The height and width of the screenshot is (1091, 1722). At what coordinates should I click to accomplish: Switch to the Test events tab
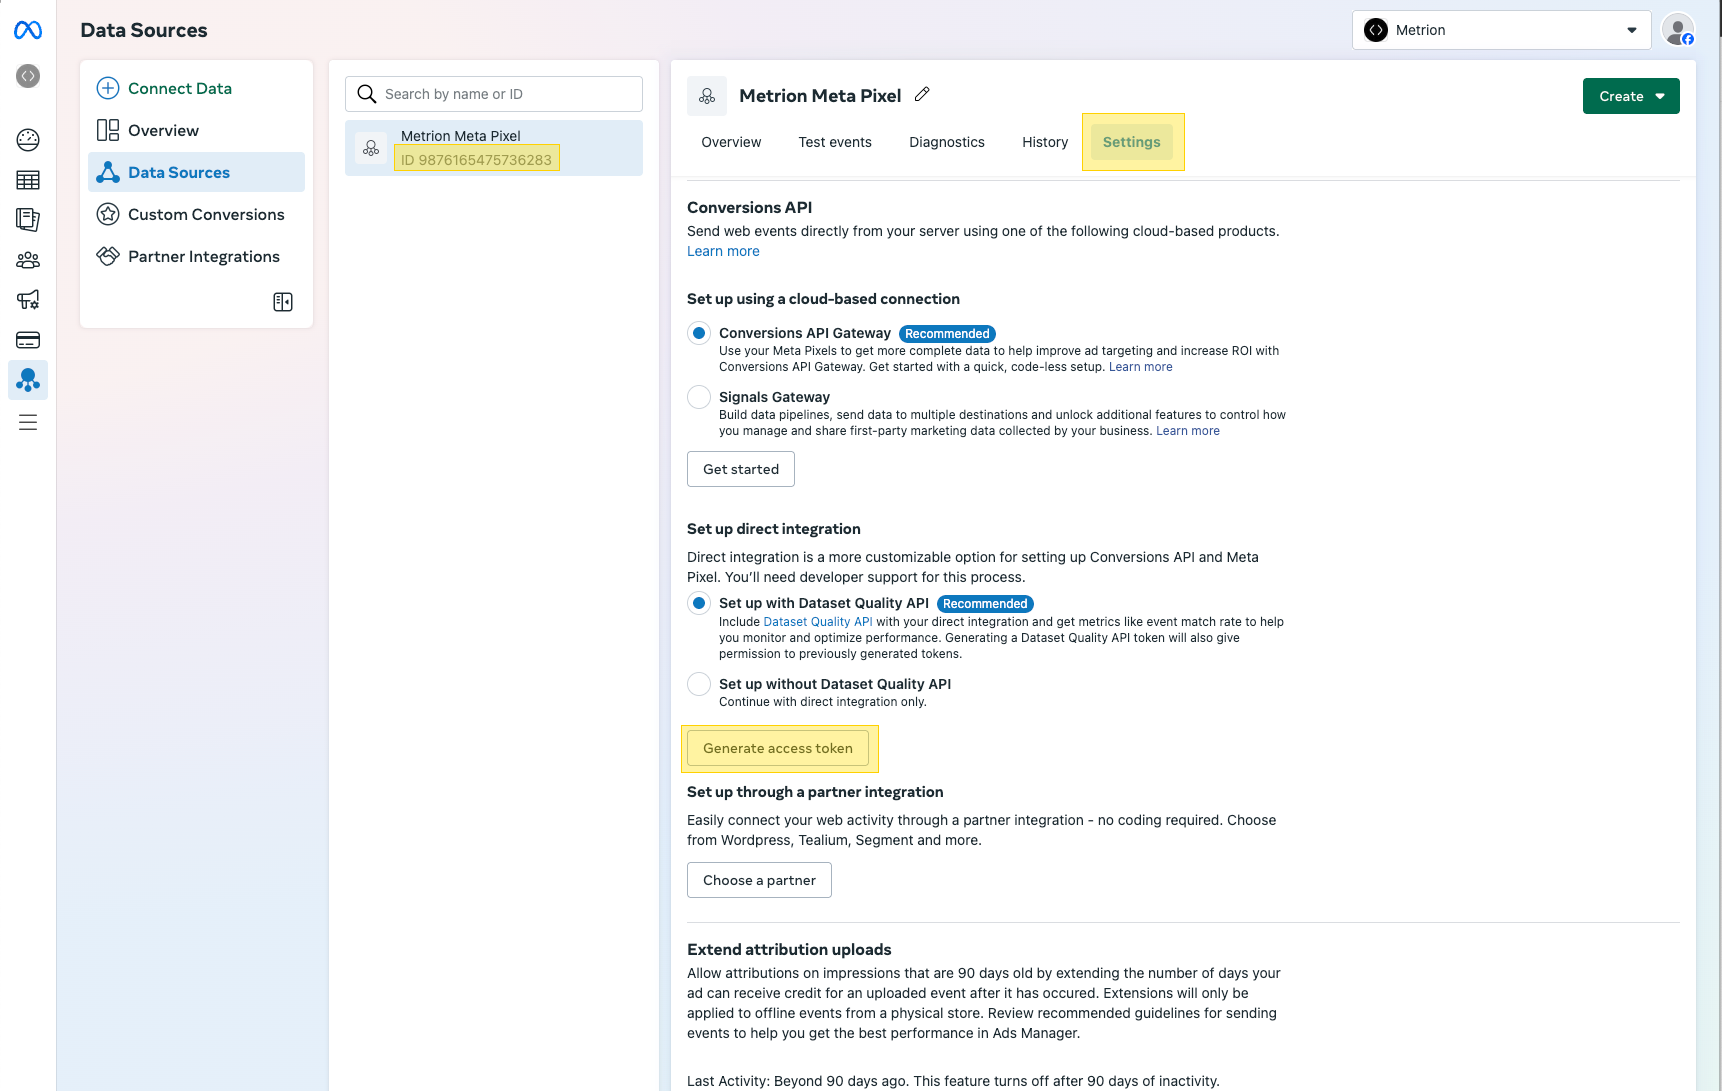click(x=835, y=142)
